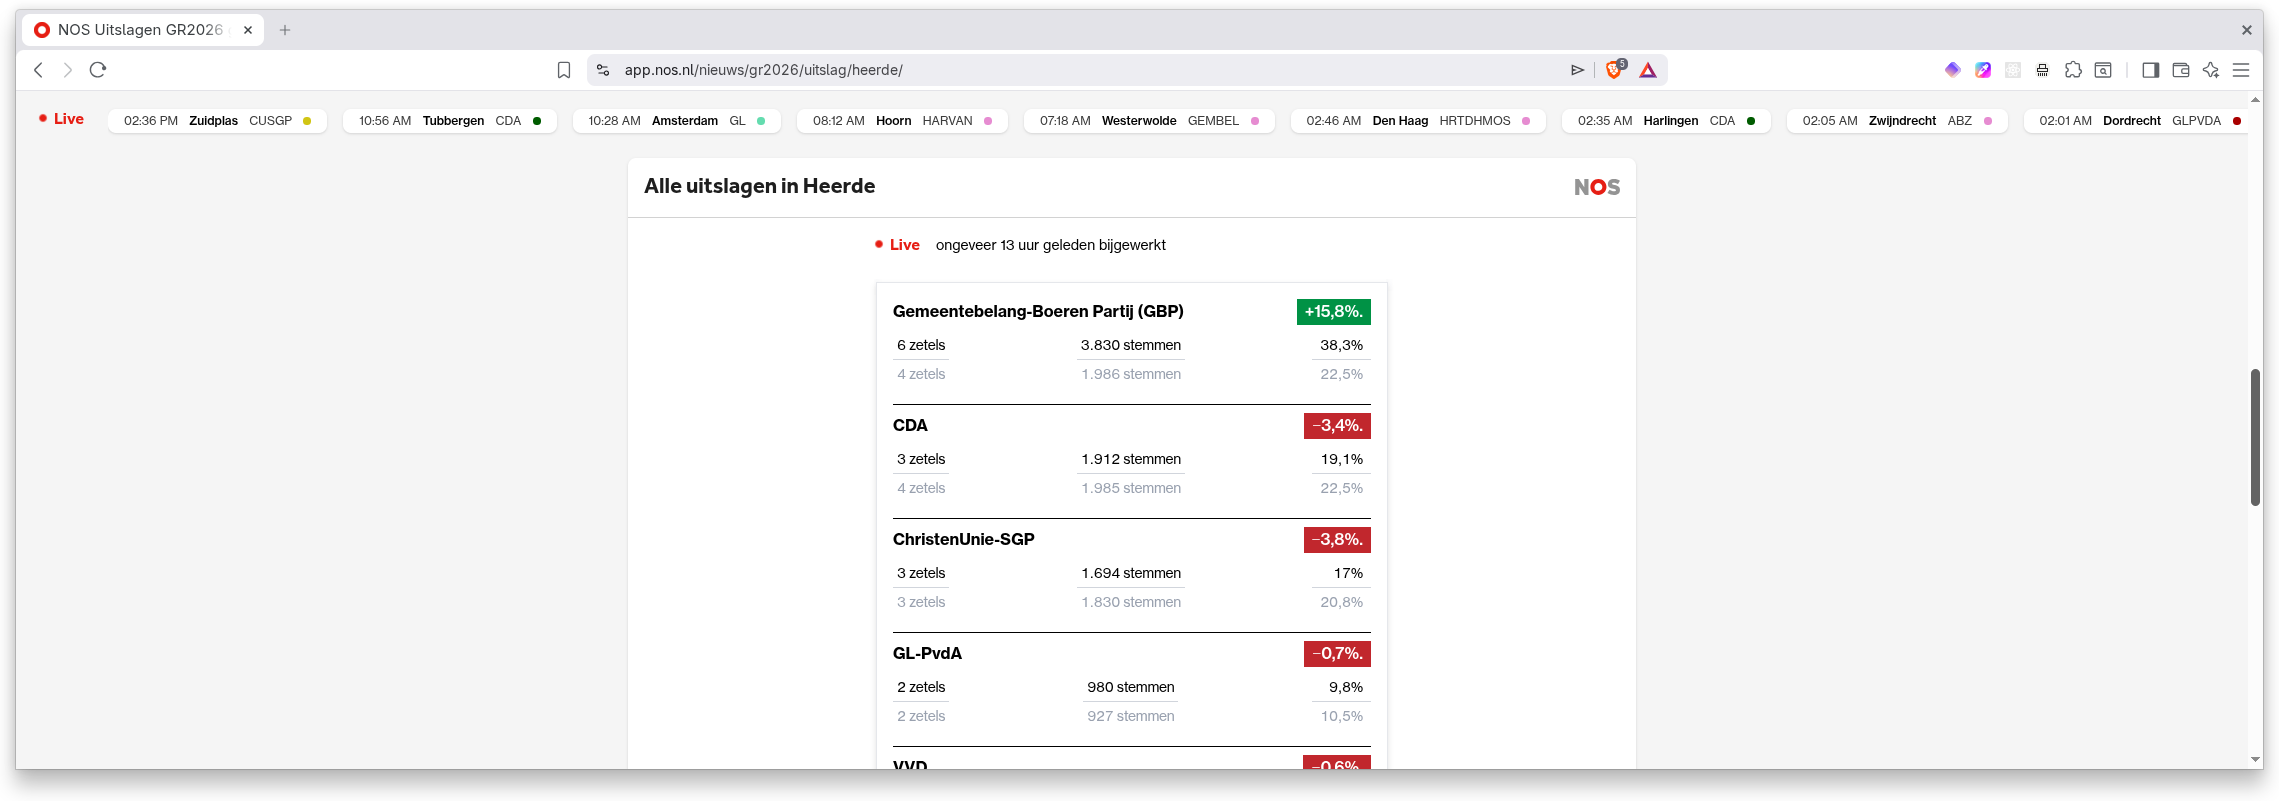Click previous '927 stemmen' for GL-PvdA

pos(1130,716)
